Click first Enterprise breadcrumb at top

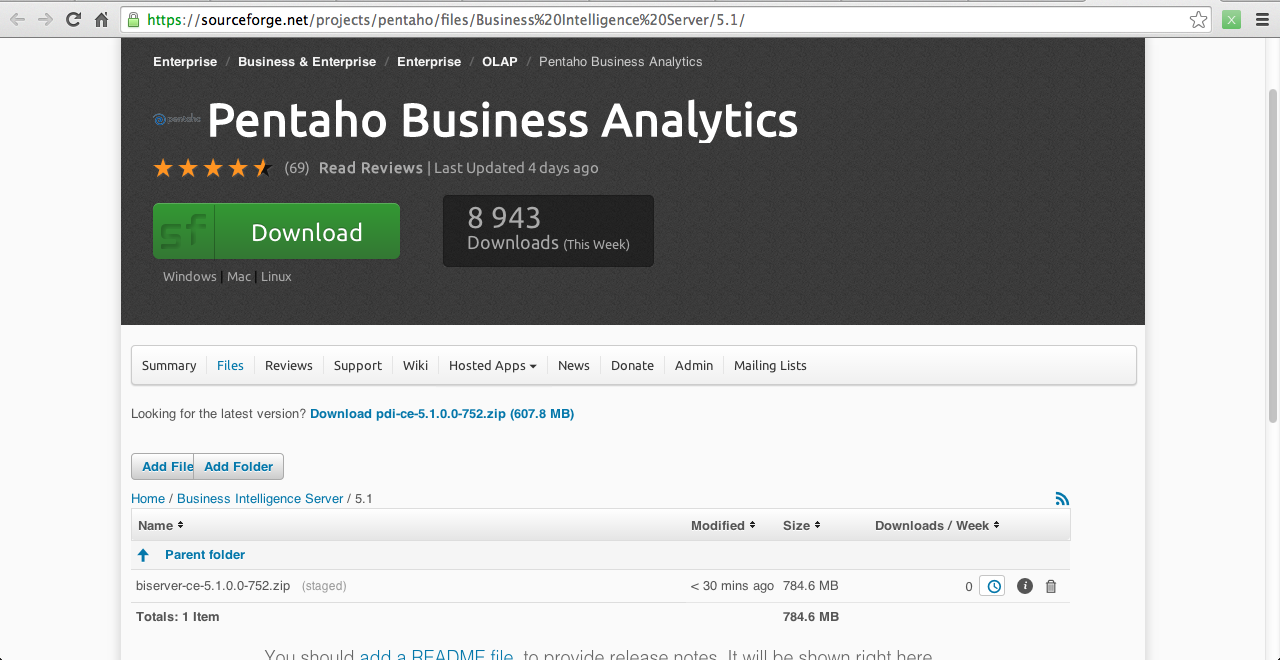[185, 61]
